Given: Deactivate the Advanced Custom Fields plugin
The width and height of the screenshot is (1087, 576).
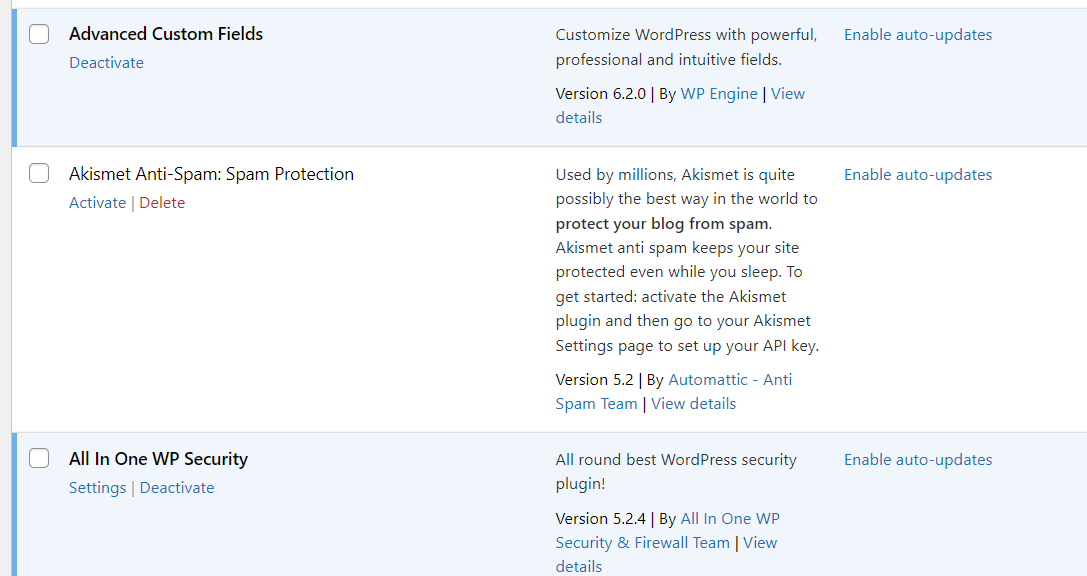Looking at the screenshot, I should click(106, 62).
